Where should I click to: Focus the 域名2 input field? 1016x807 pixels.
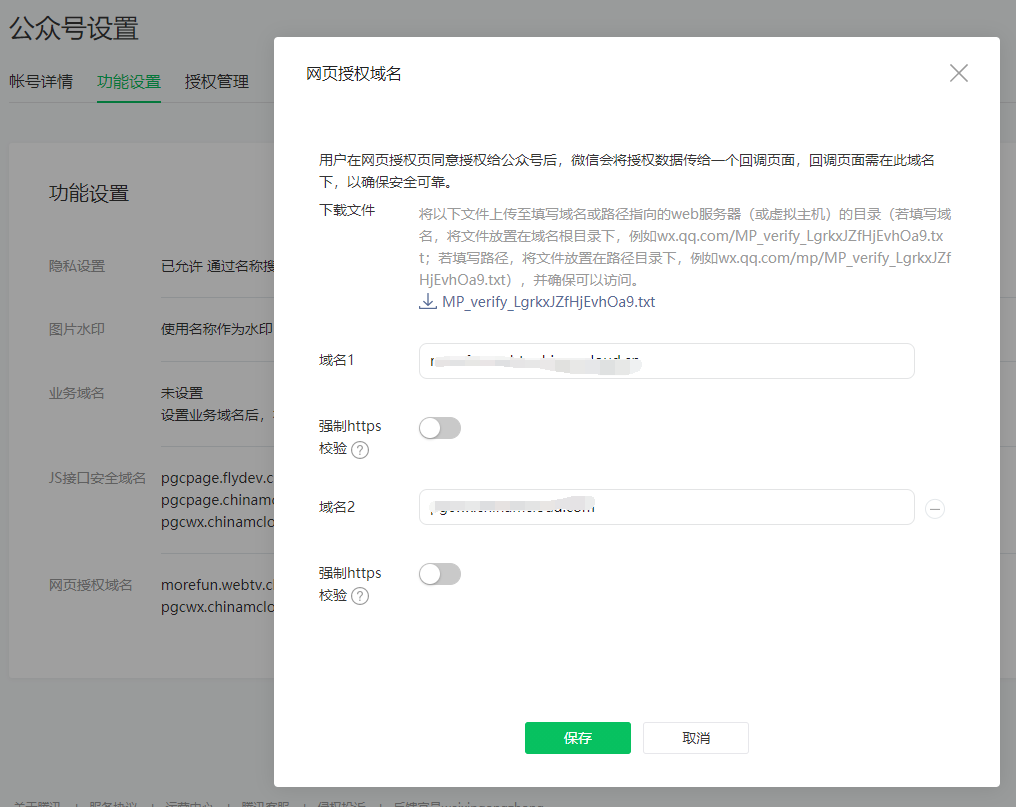[x=666, y=507]
